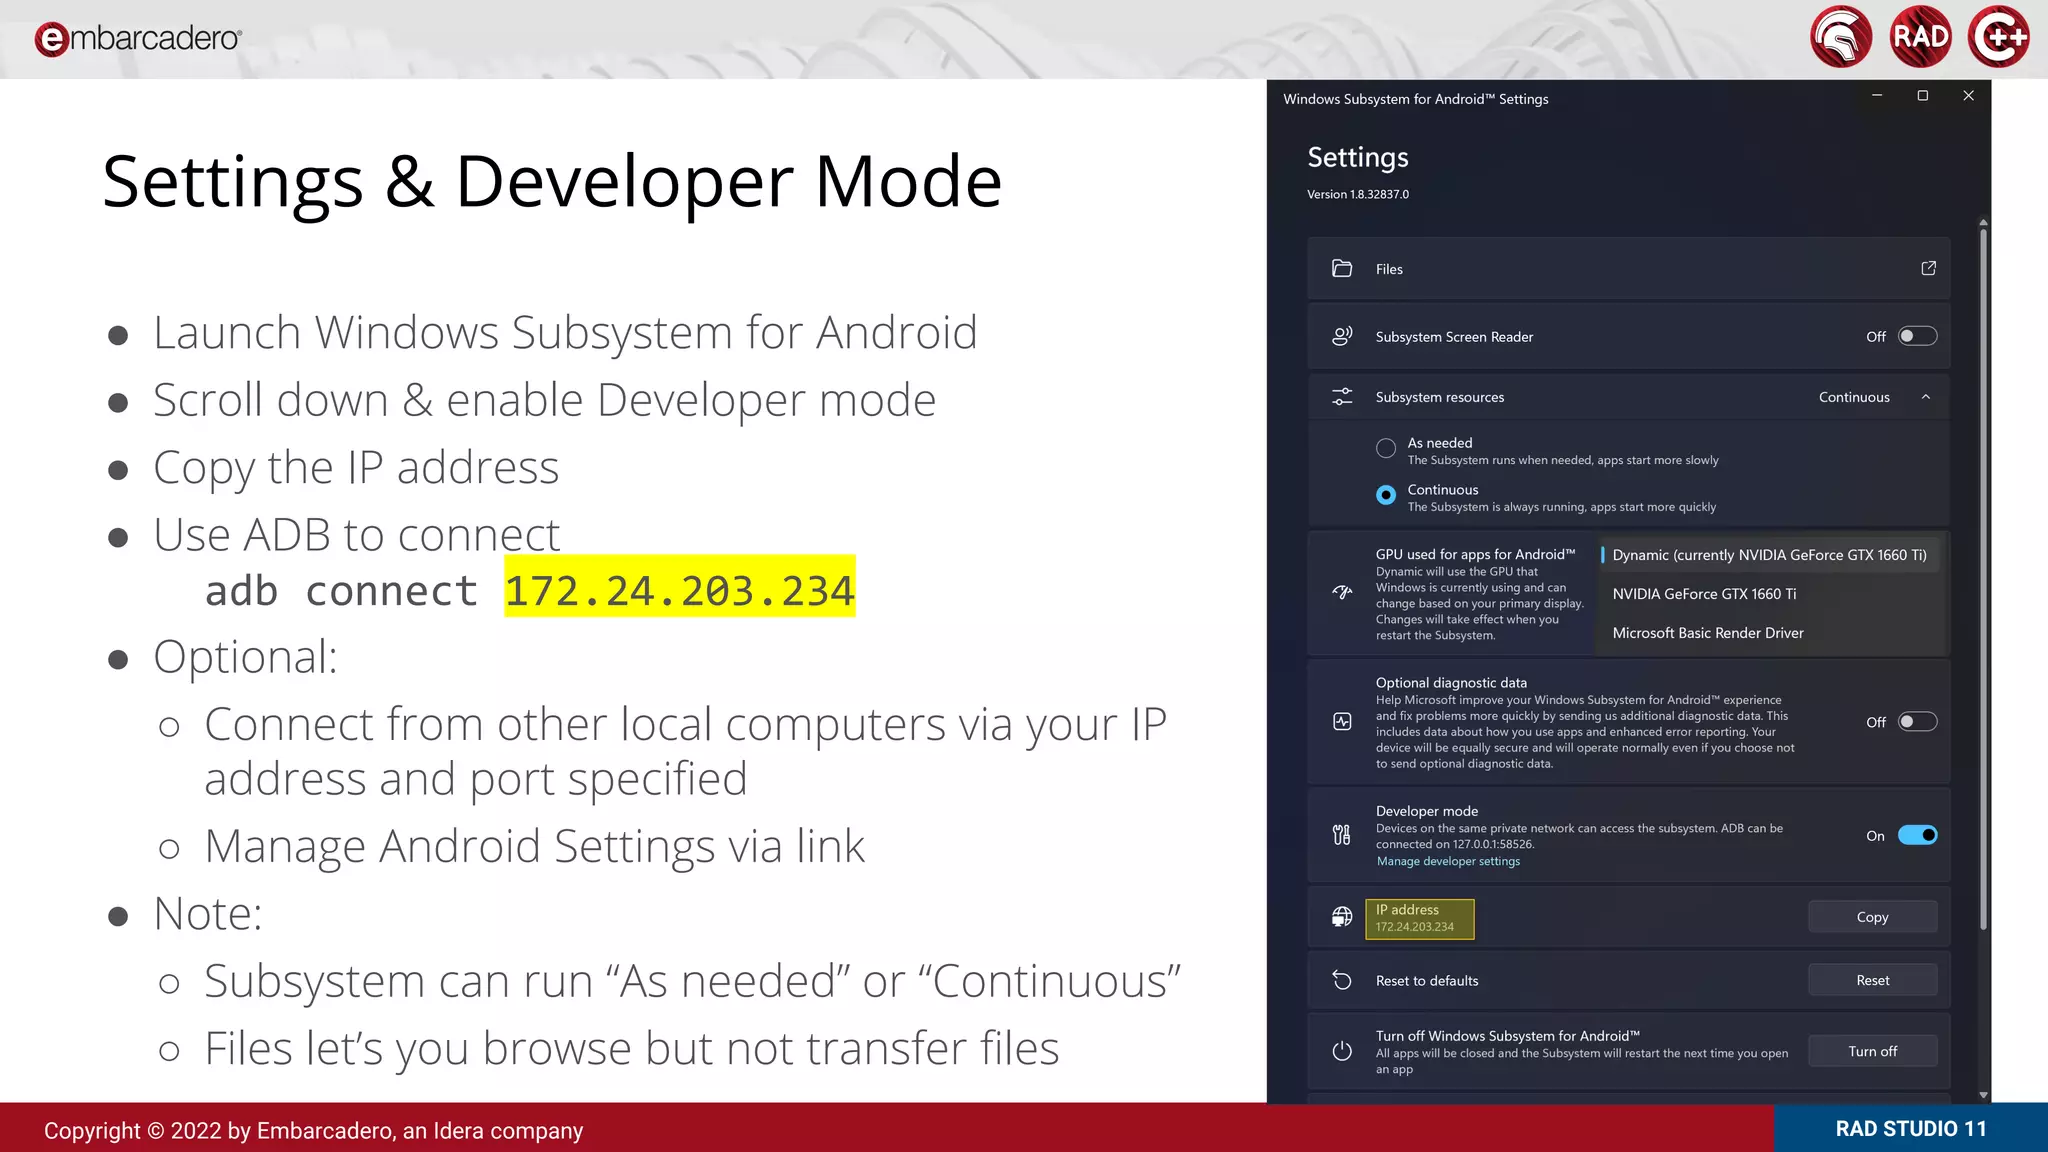Image resolution: width=2048 pixels, height=1152 pixels.
Task: Click the Settings heading in the window
Action: pos(1357,158)
